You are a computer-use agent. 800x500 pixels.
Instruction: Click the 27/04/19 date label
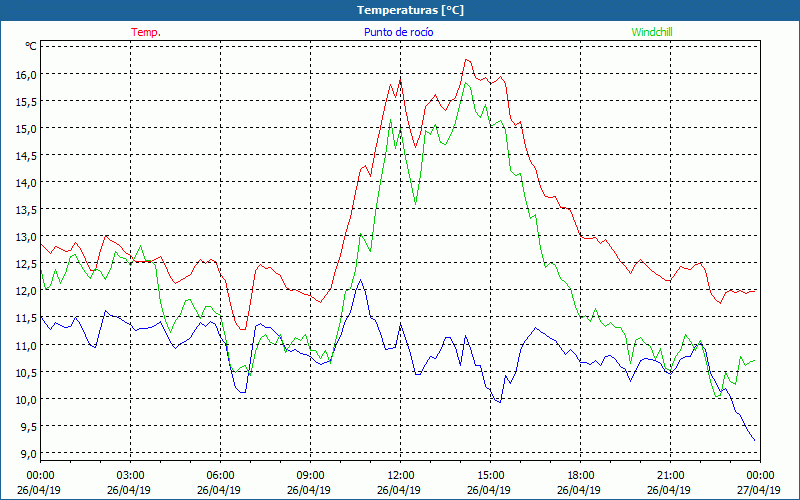pyautogui.click(x=759, y=490)
